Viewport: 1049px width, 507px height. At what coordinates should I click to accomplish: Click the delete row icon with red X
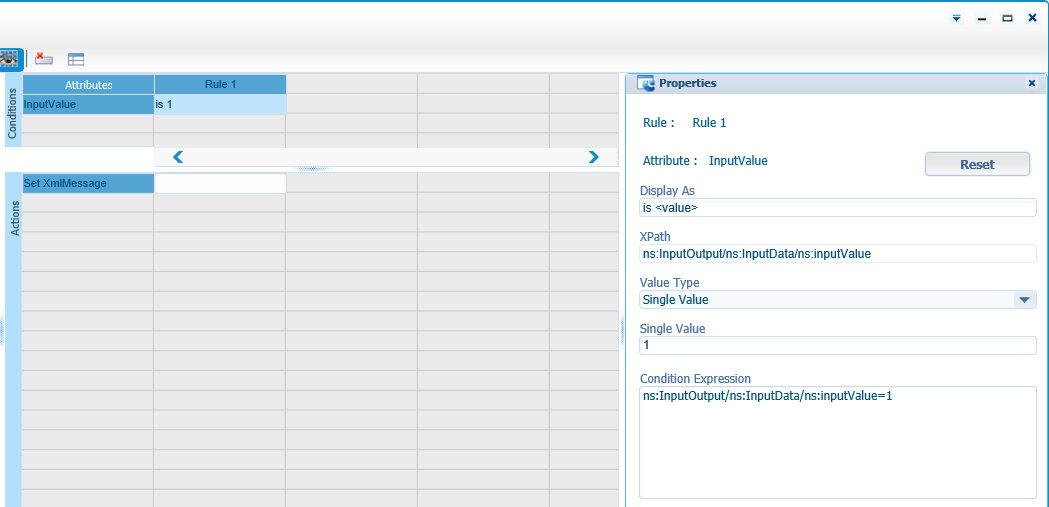[x=44, y=59]
